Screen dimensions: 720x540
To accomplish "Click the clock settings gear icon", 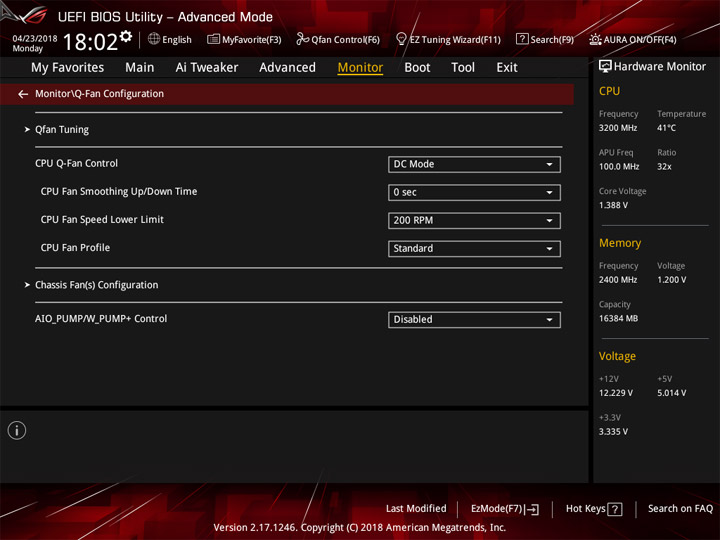I will (x=126, y=36).
